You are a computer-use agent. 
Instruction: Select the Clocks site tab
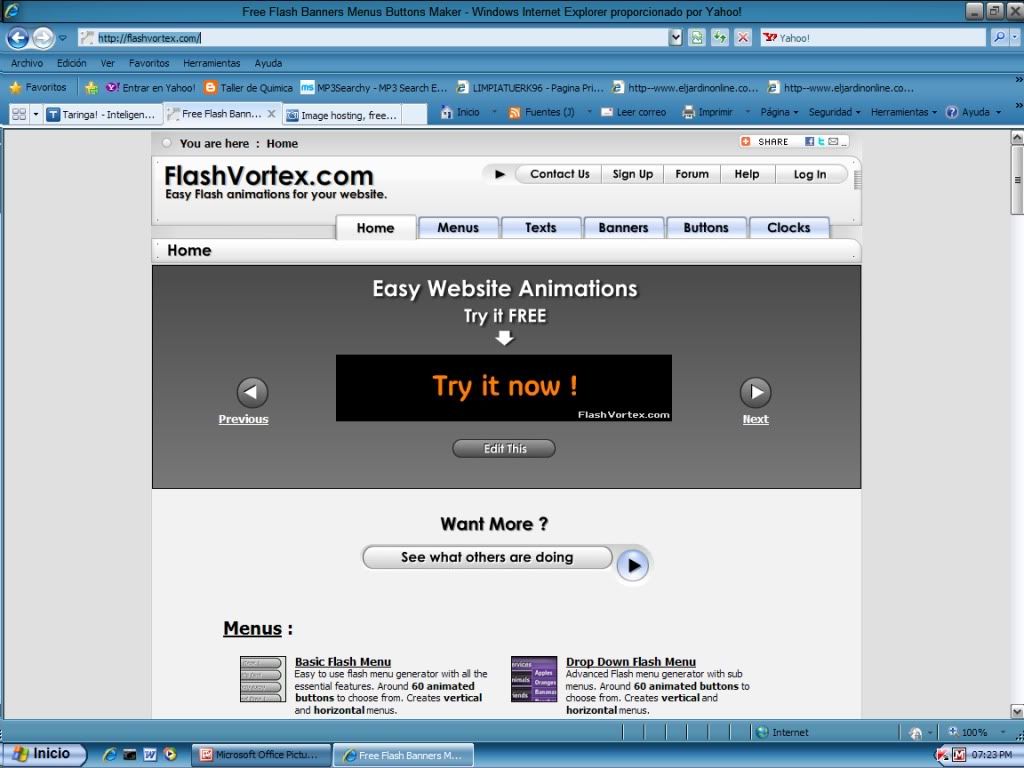tap(789, 228)
